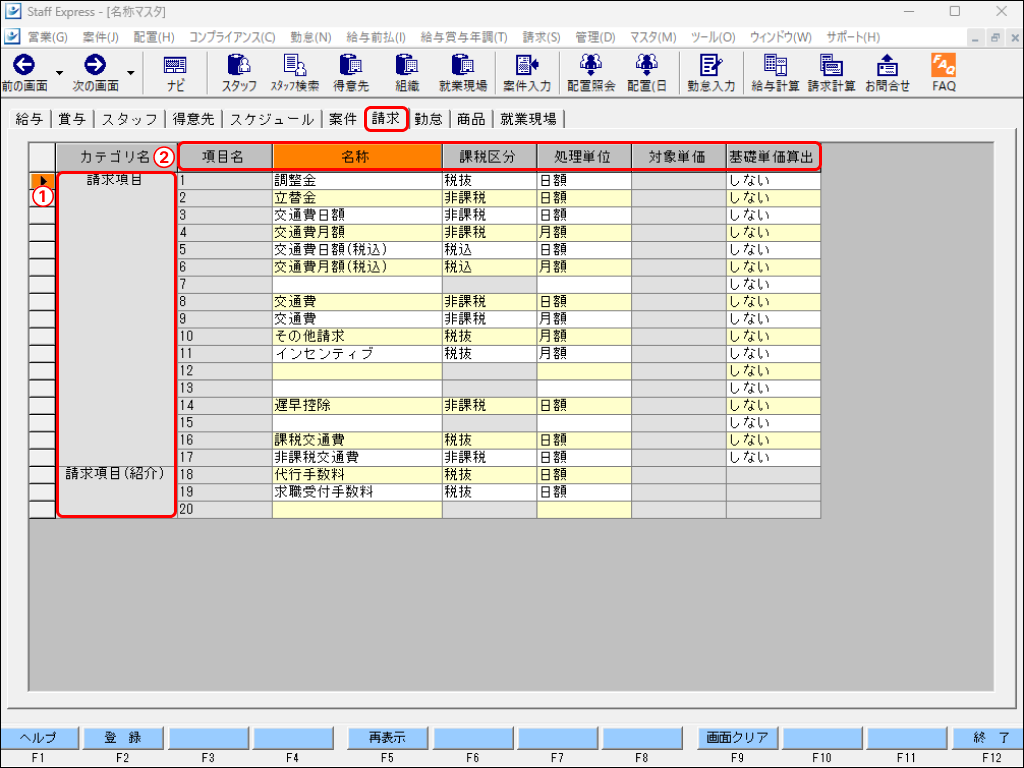Screen dimensions: 1024x768
Task: Restore the inner document window
Action: [x=995, y=38]
